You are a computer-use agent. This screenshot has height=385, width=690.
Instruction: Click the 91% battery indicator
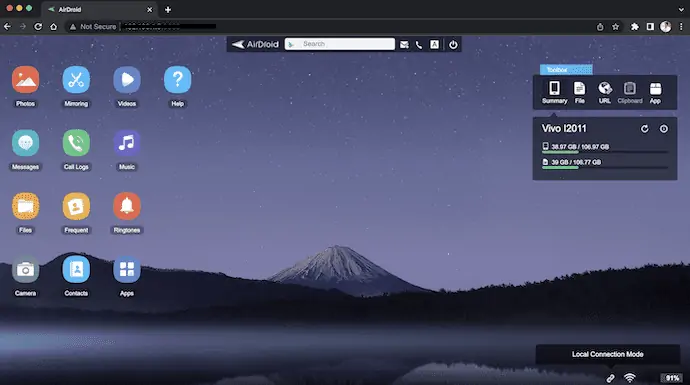point(672,378)
